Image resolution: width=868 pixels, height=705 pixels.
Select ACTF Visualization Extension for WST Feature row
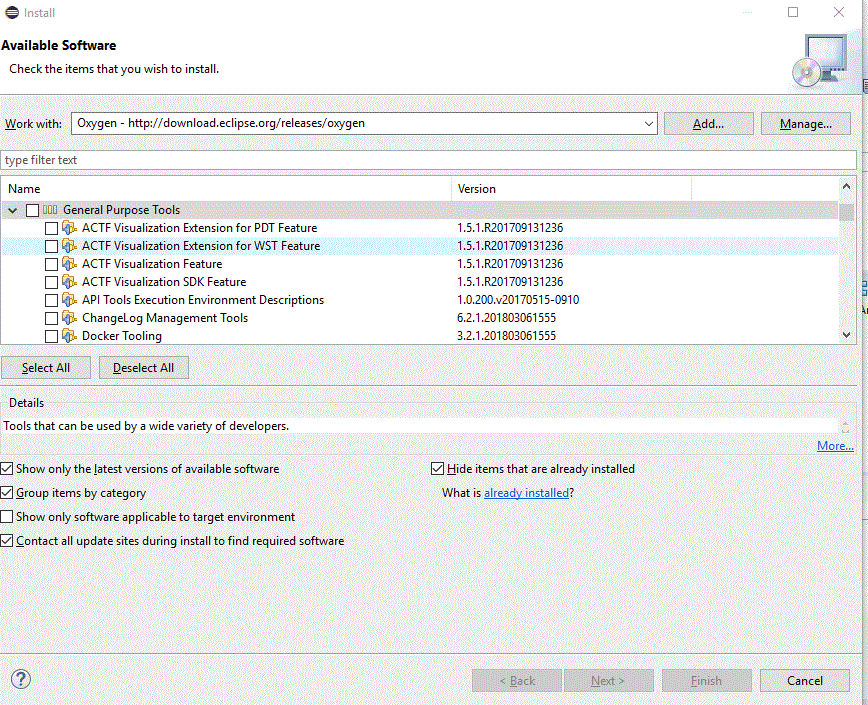click(x=420, y=246)
